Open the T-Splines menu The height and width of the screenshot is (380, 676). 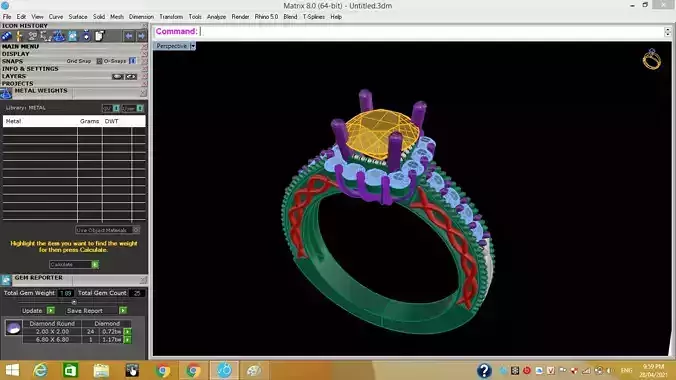point(313,17)
